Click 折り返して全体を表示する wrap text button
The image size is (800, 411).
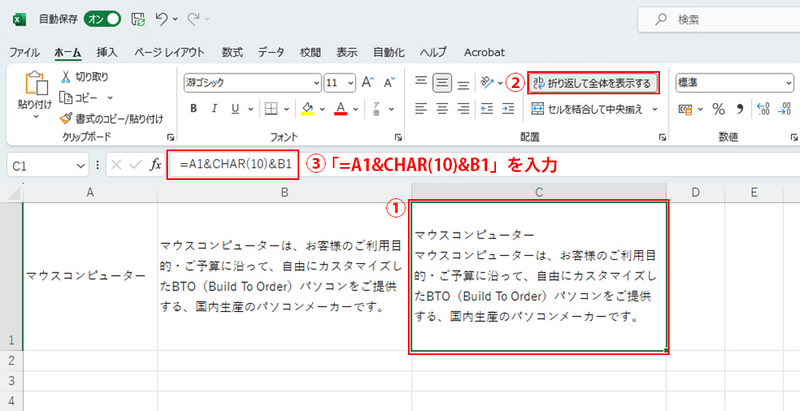[x=593, y=83]
